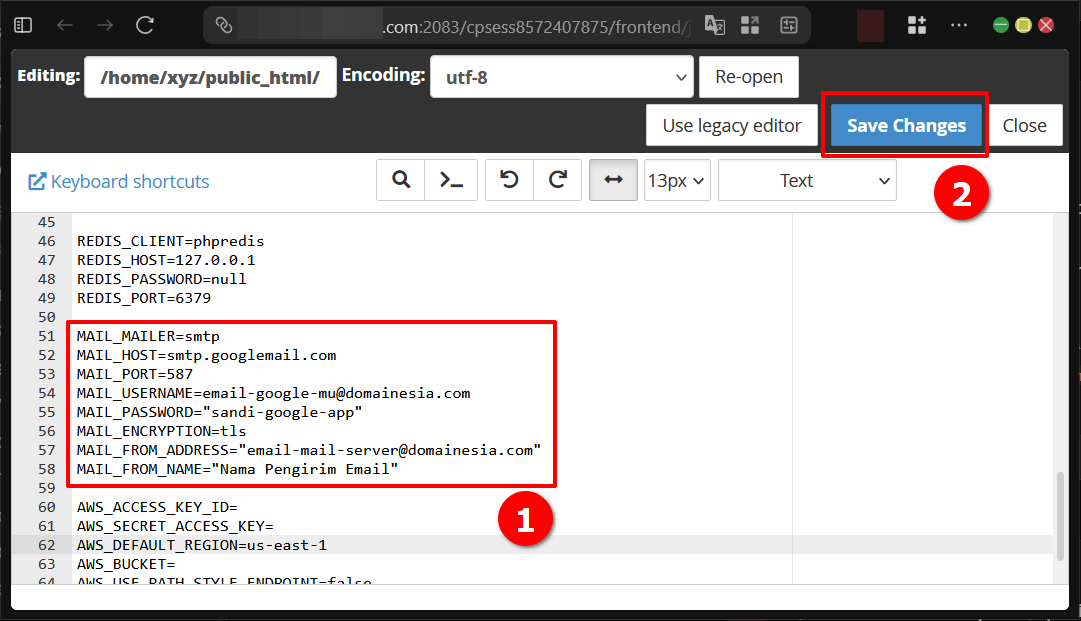The height and width of the screenshot is (621, 1081).
Task: Open the Text syntax mode dropdown
Action: point(806,180)
